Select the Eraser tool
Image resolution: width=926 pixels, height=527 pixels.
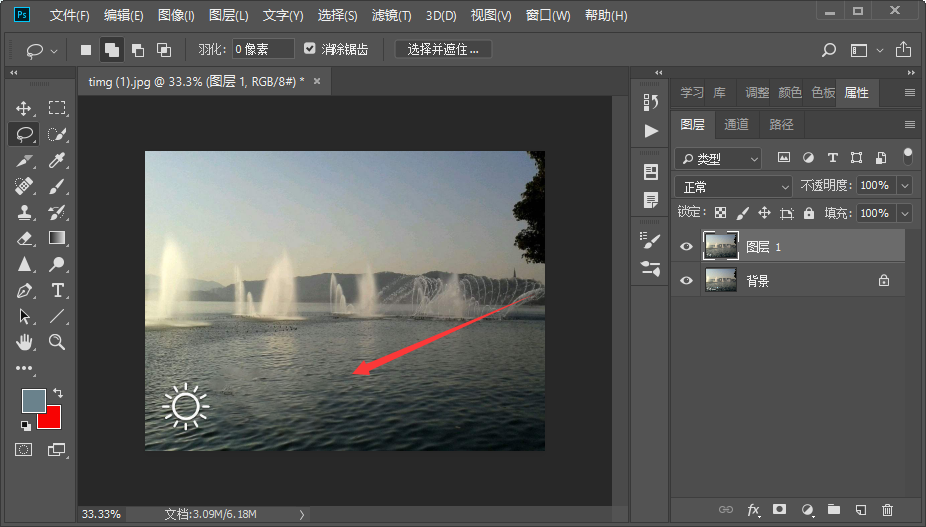(x=25, y=238)
